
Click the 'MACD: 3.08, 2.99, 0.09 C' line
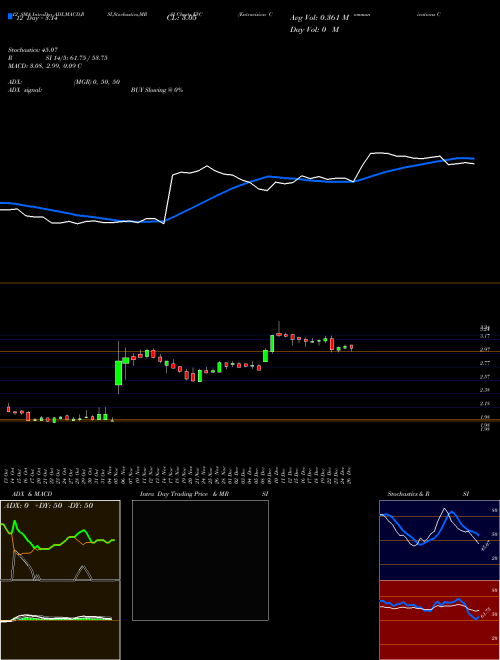point(45,66)
